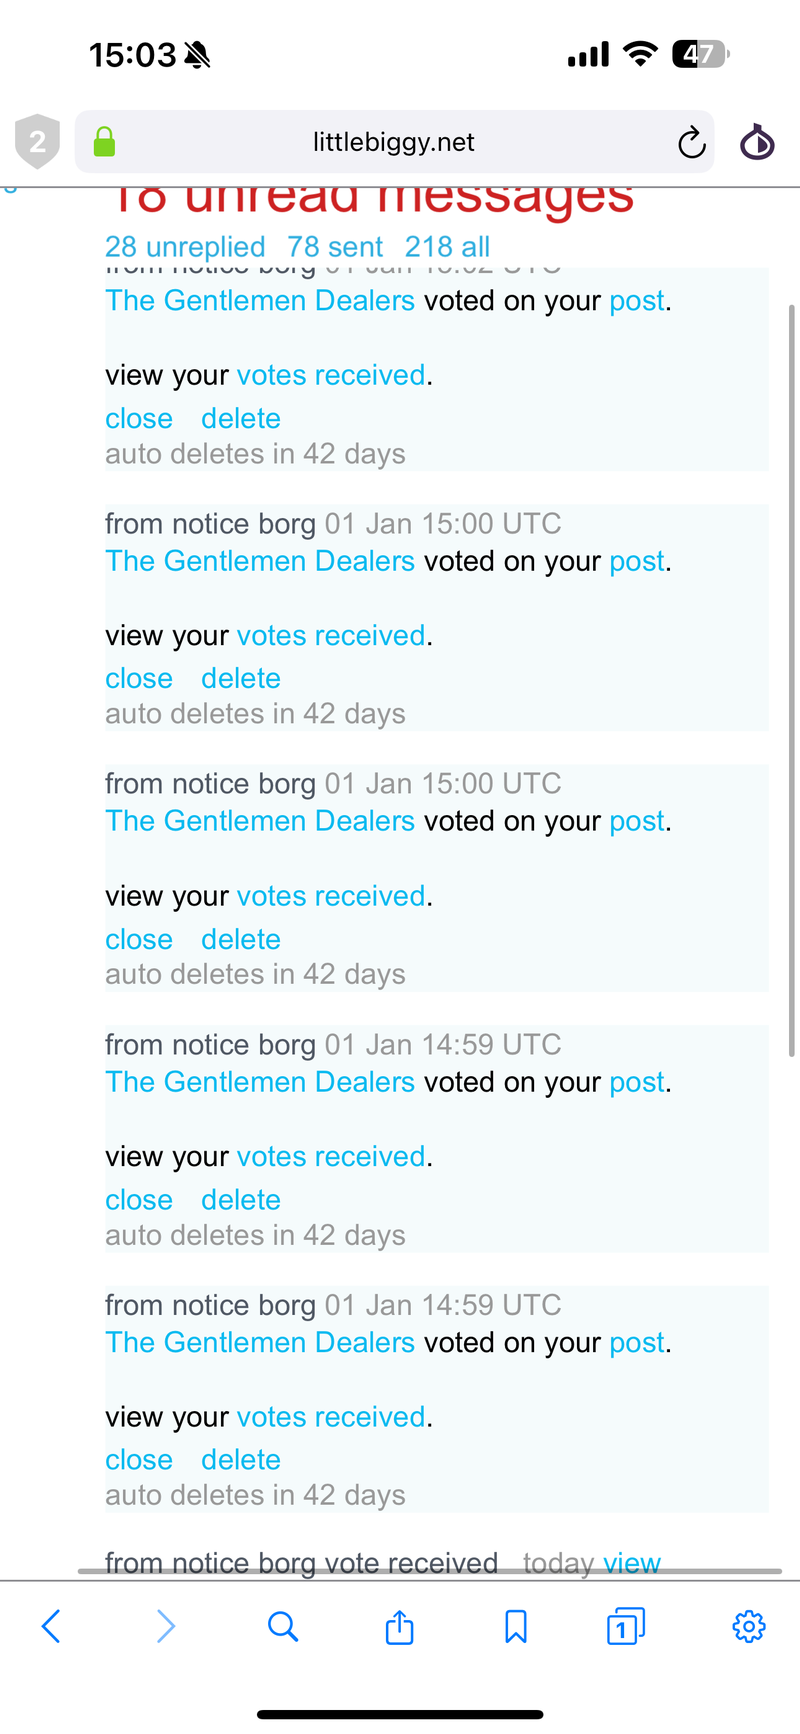Delete the last fully visible 14:59 message
The width and height of the screenshot is (800, 1734).
(241, 1460)
